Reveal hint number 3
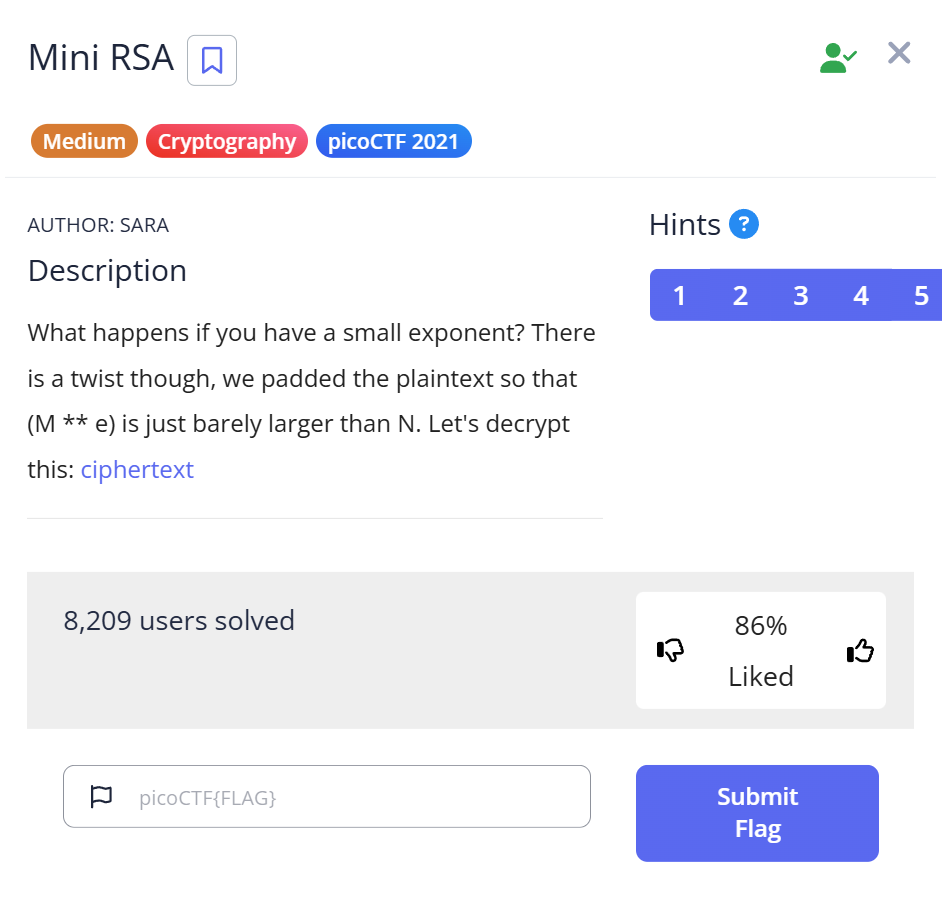The image size is (942, 898). [x=801, y=296]
